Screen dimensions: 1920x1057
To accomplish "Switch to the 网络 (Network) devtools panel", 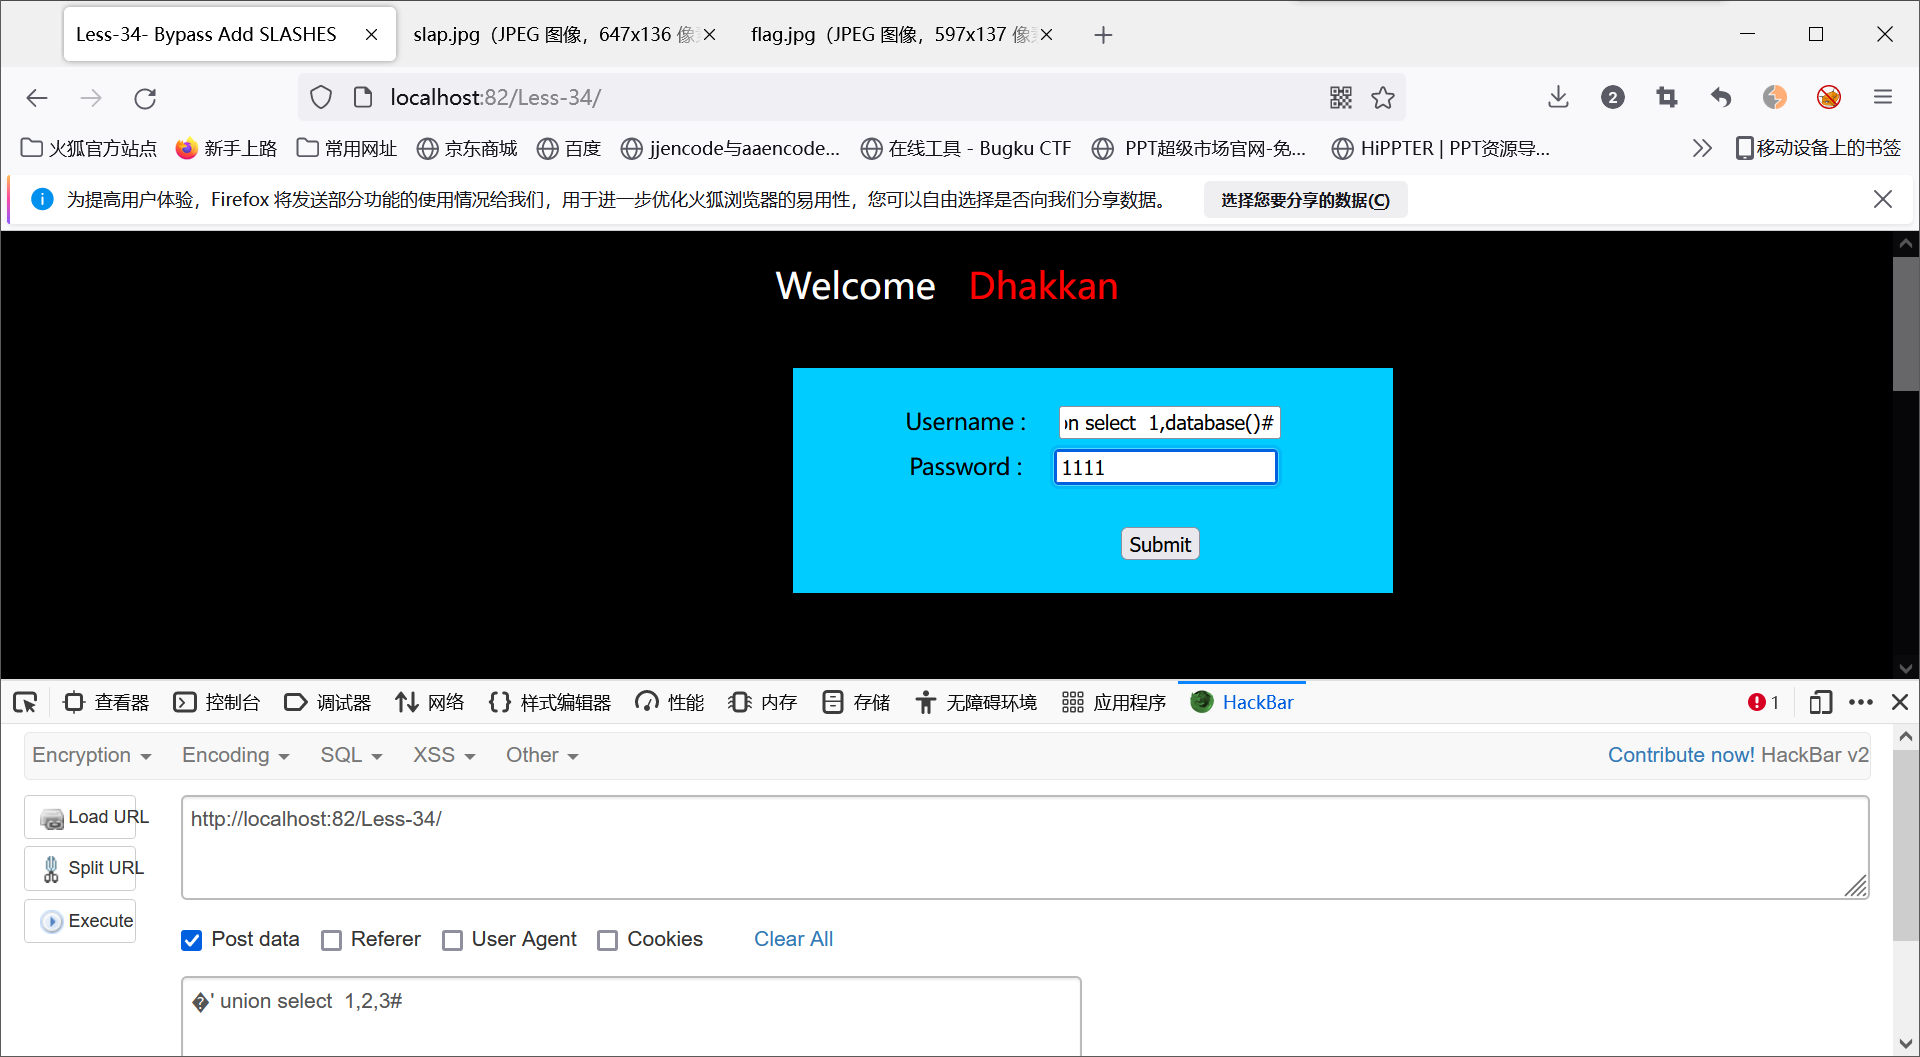I will (430, 702).
